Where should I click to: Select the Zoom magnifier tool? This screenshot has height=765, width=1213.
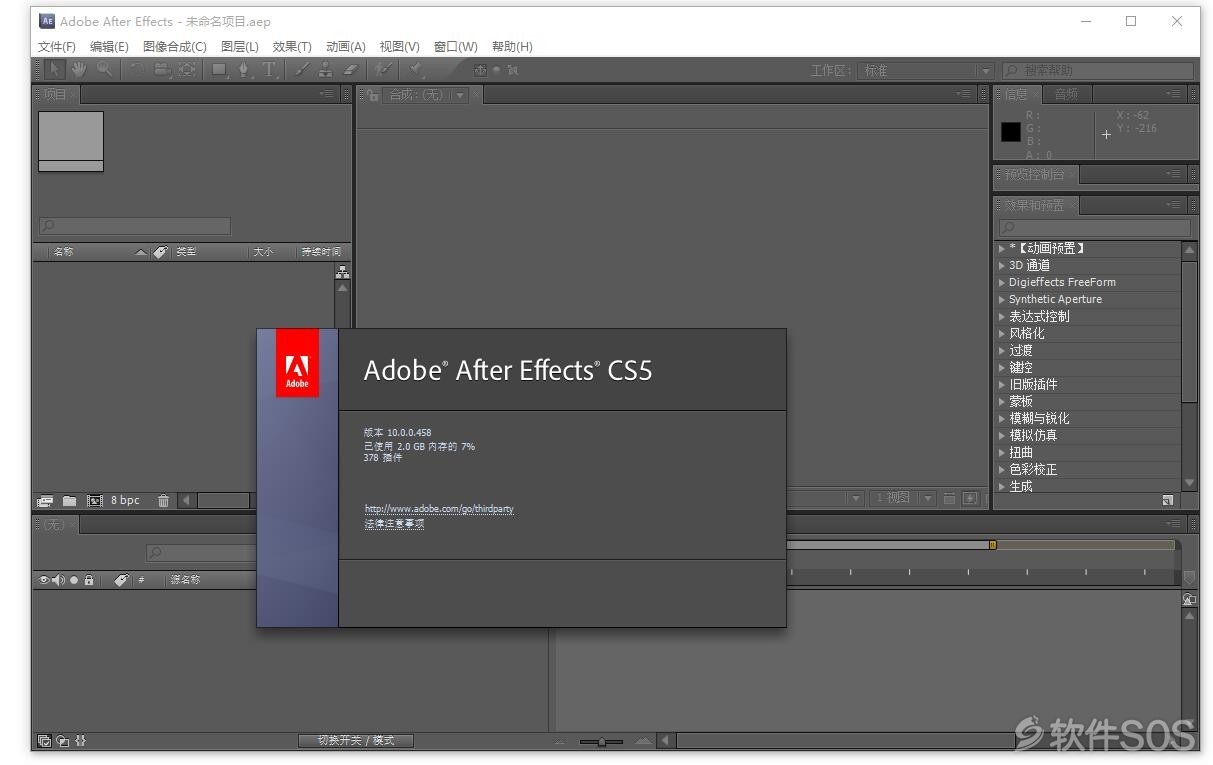104,70
